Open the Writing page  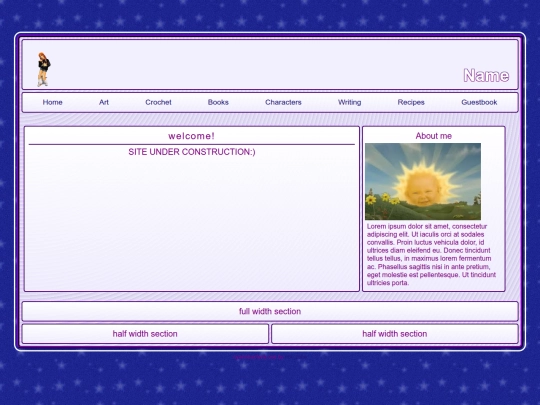(x=350, y=102)
